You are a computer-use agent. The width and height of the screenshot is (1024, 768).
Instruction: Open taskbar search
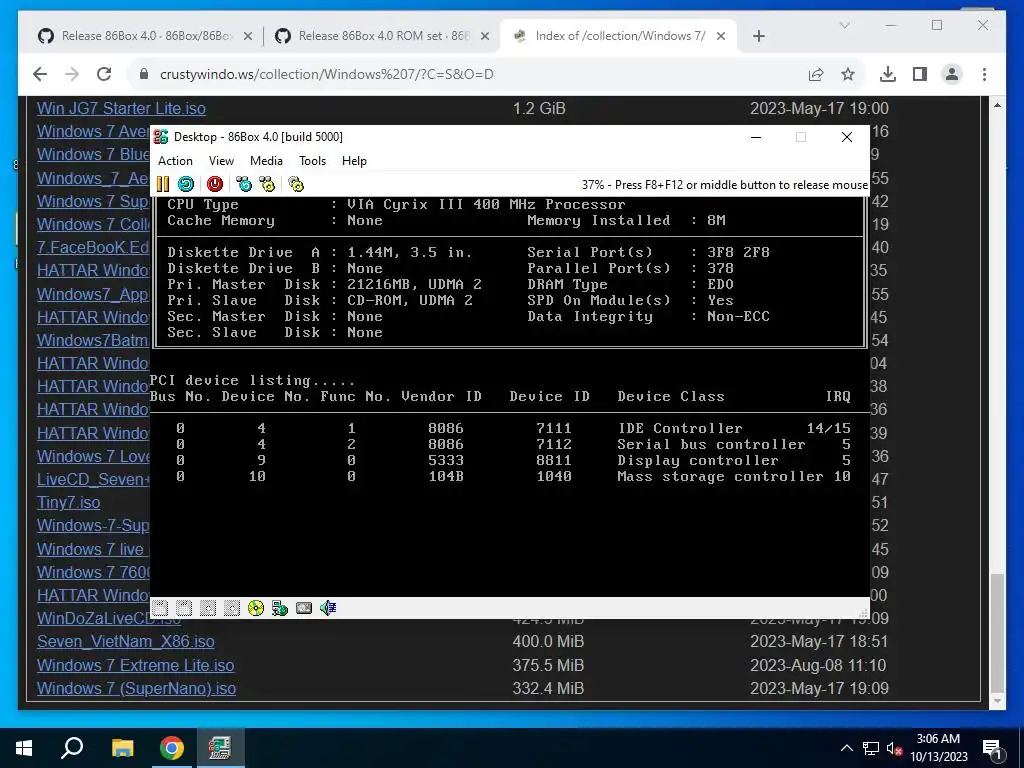[72, 748]
